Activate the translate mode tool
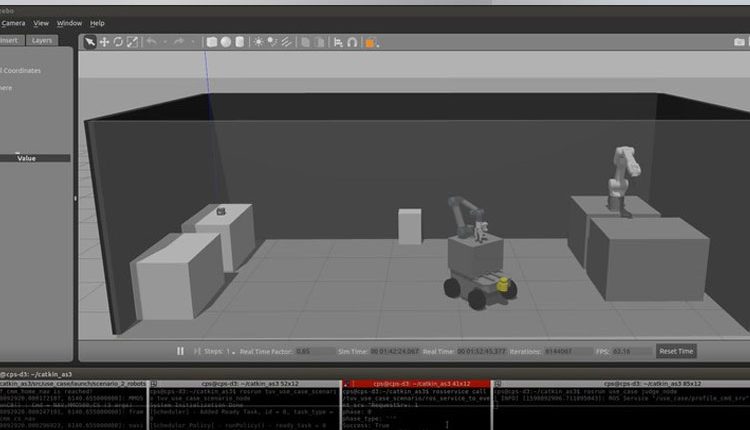This screenshot has width=750, height=430. 104,42
